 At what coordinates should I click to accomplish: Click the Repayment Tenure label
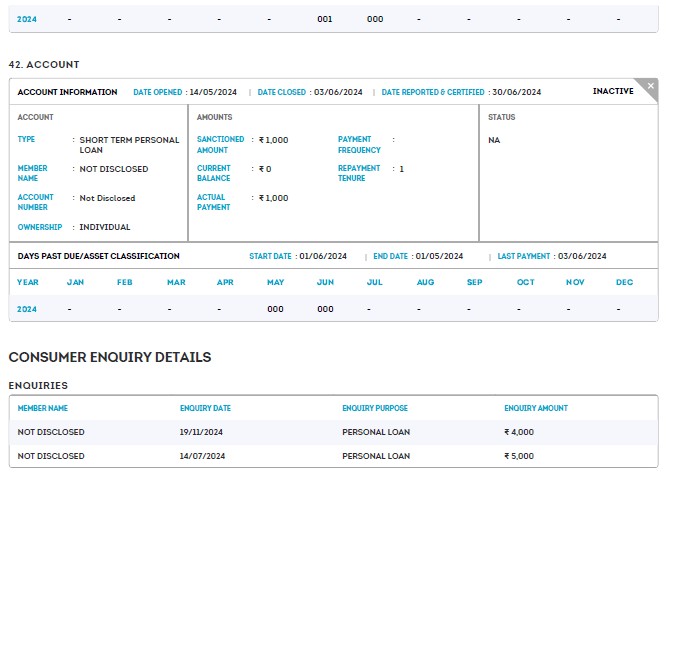point(359,173)
